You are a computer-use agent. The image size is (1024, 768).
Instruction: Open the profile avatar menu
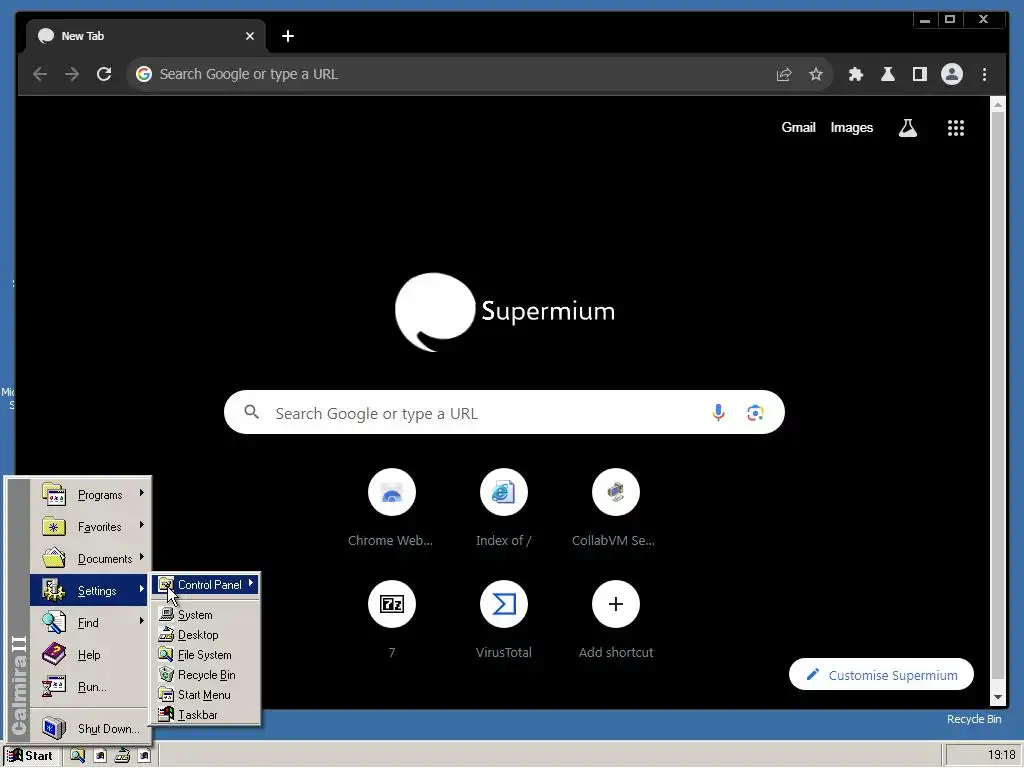tap(952, 74)
